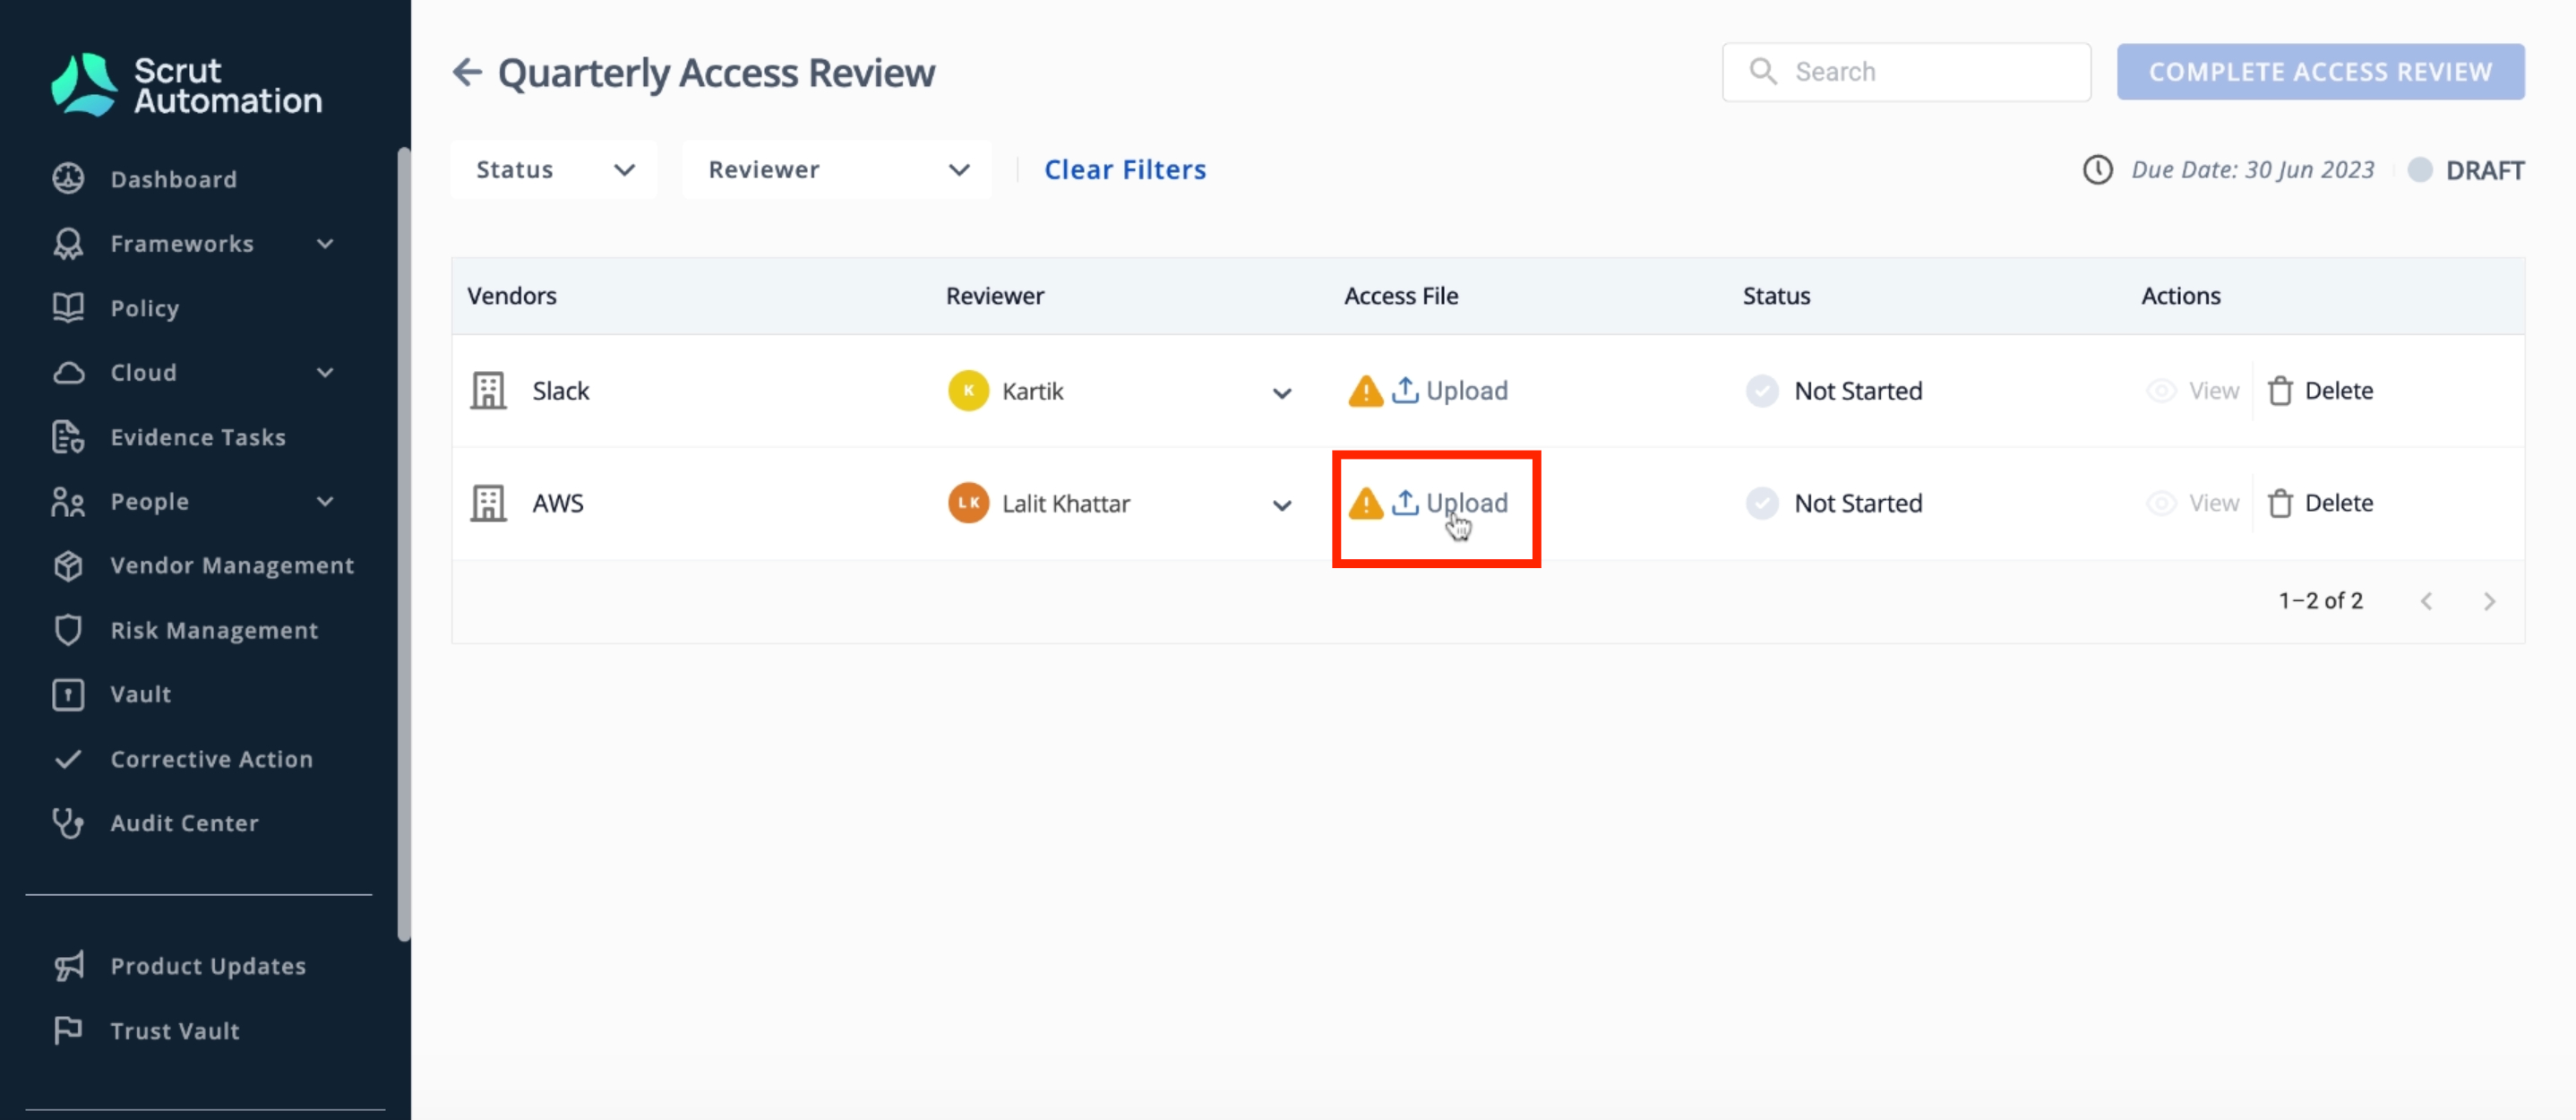This screenshot has width=2576, height=1120.
Task: Click the search magnifier icon
Action: (1763, 72)
